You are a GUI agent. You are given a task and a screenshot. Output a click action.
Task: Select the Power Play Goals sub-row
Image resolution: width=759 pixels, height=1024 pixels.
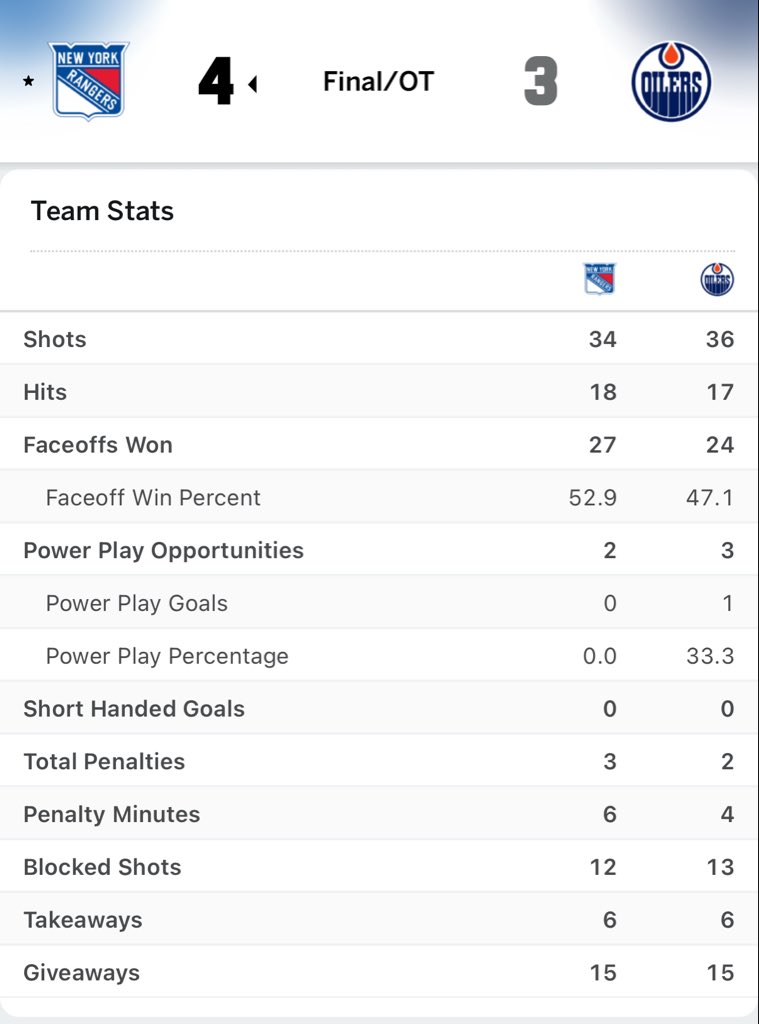point(137,604)
